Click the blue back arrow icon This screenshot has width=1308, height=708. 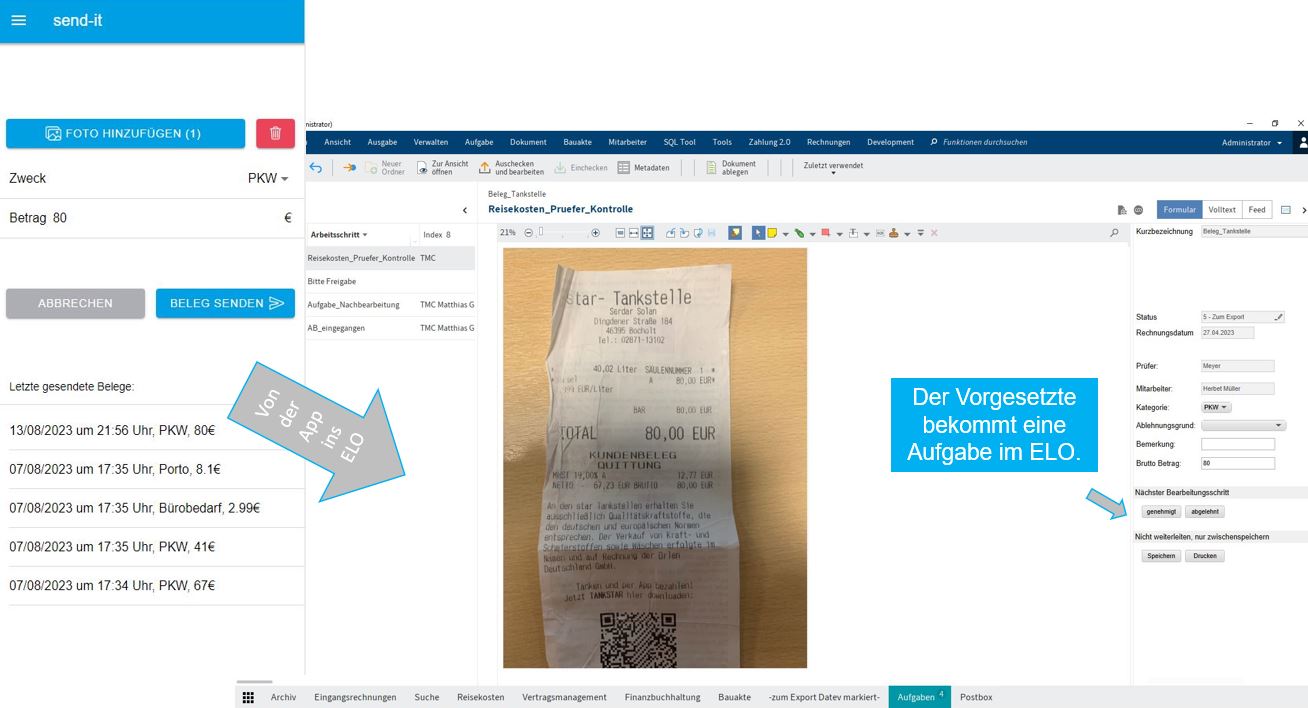coord(316,168)
